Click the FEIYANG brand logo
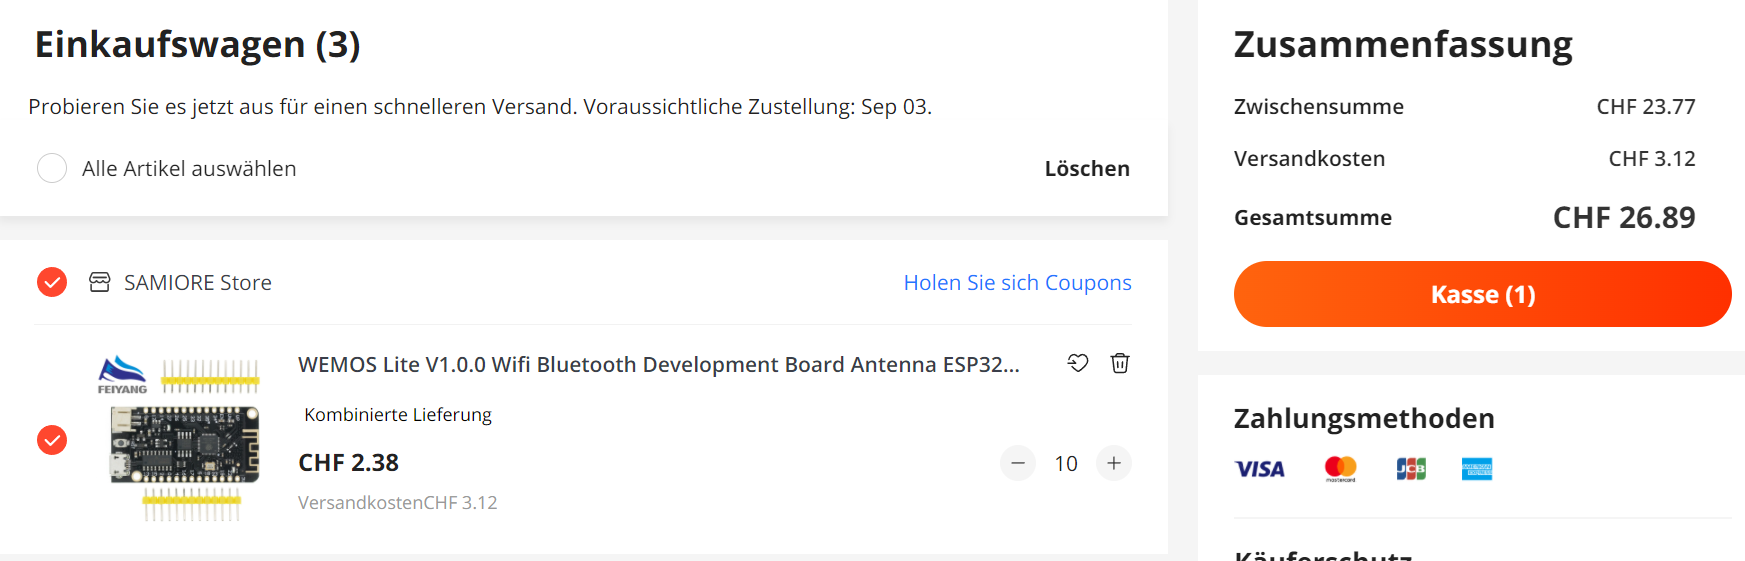This screenshot has width=1745, height=561. pyautogui.click(x=122, y=375)
